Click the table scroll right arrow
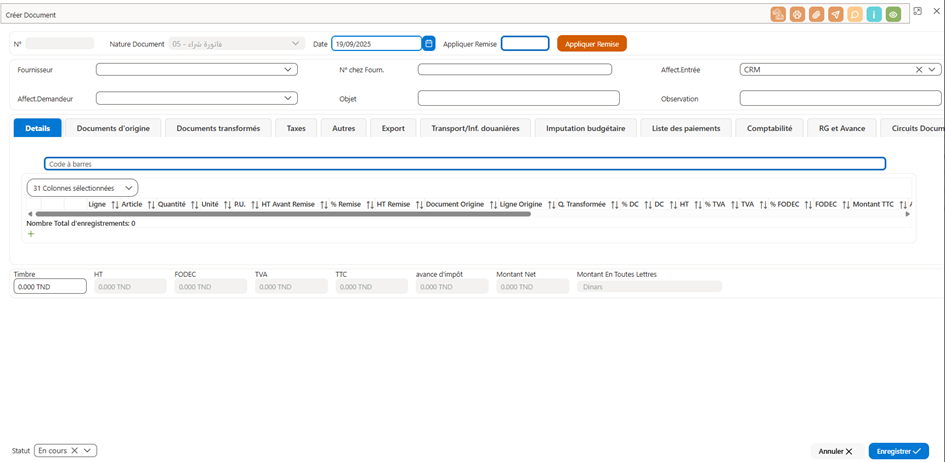This screenshot has height=462, width=945. coord(908,214)
